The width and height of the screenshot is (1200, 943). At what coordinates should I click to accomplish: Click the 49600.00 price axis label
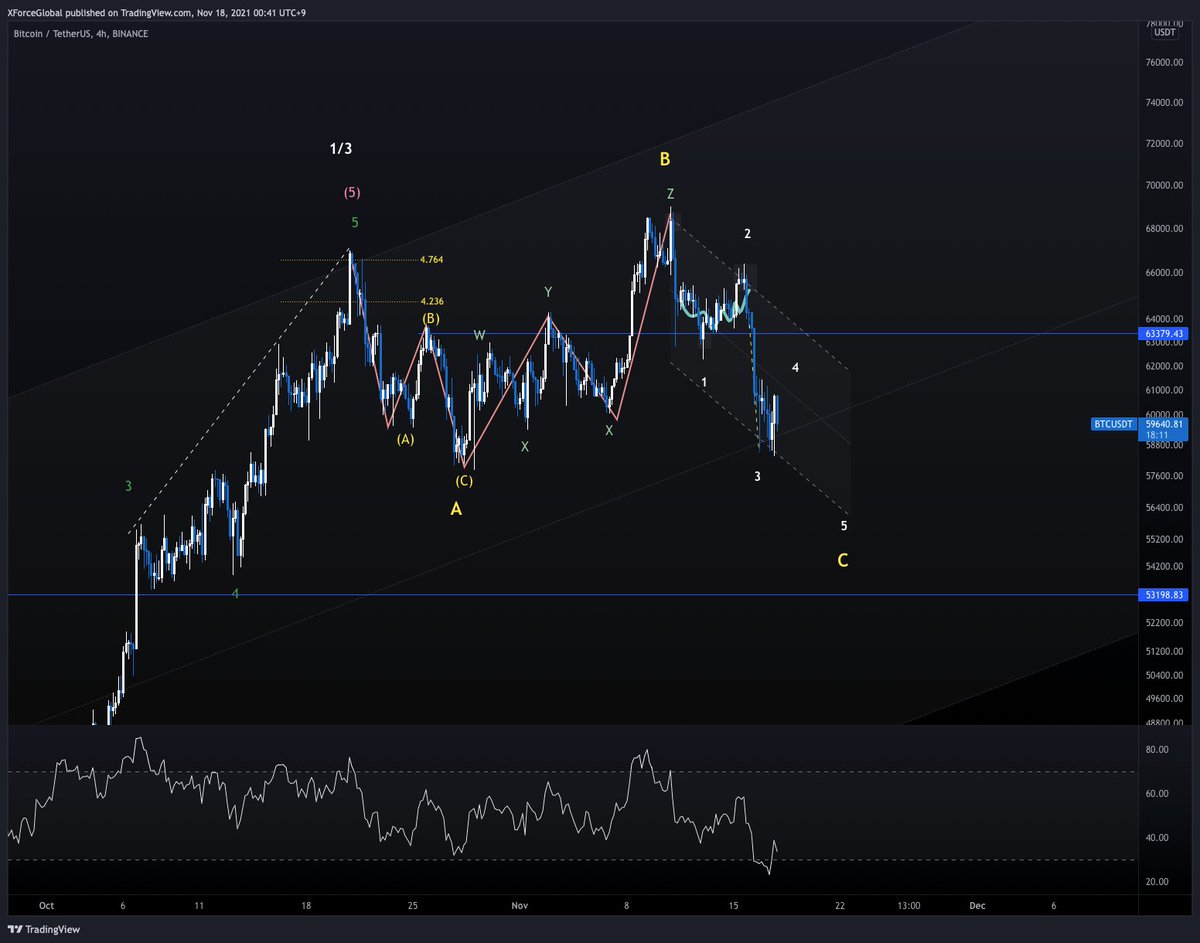[1164, 699]
